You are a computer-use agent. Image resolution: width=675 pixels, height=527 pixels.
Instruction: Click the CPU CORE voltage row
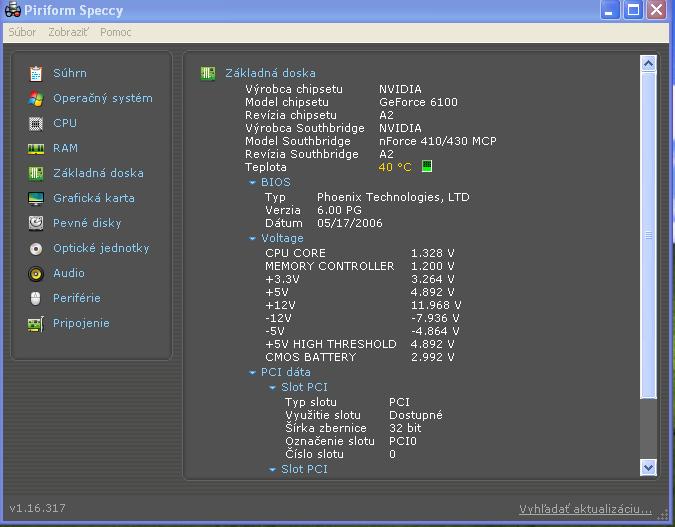pos(360,253)
